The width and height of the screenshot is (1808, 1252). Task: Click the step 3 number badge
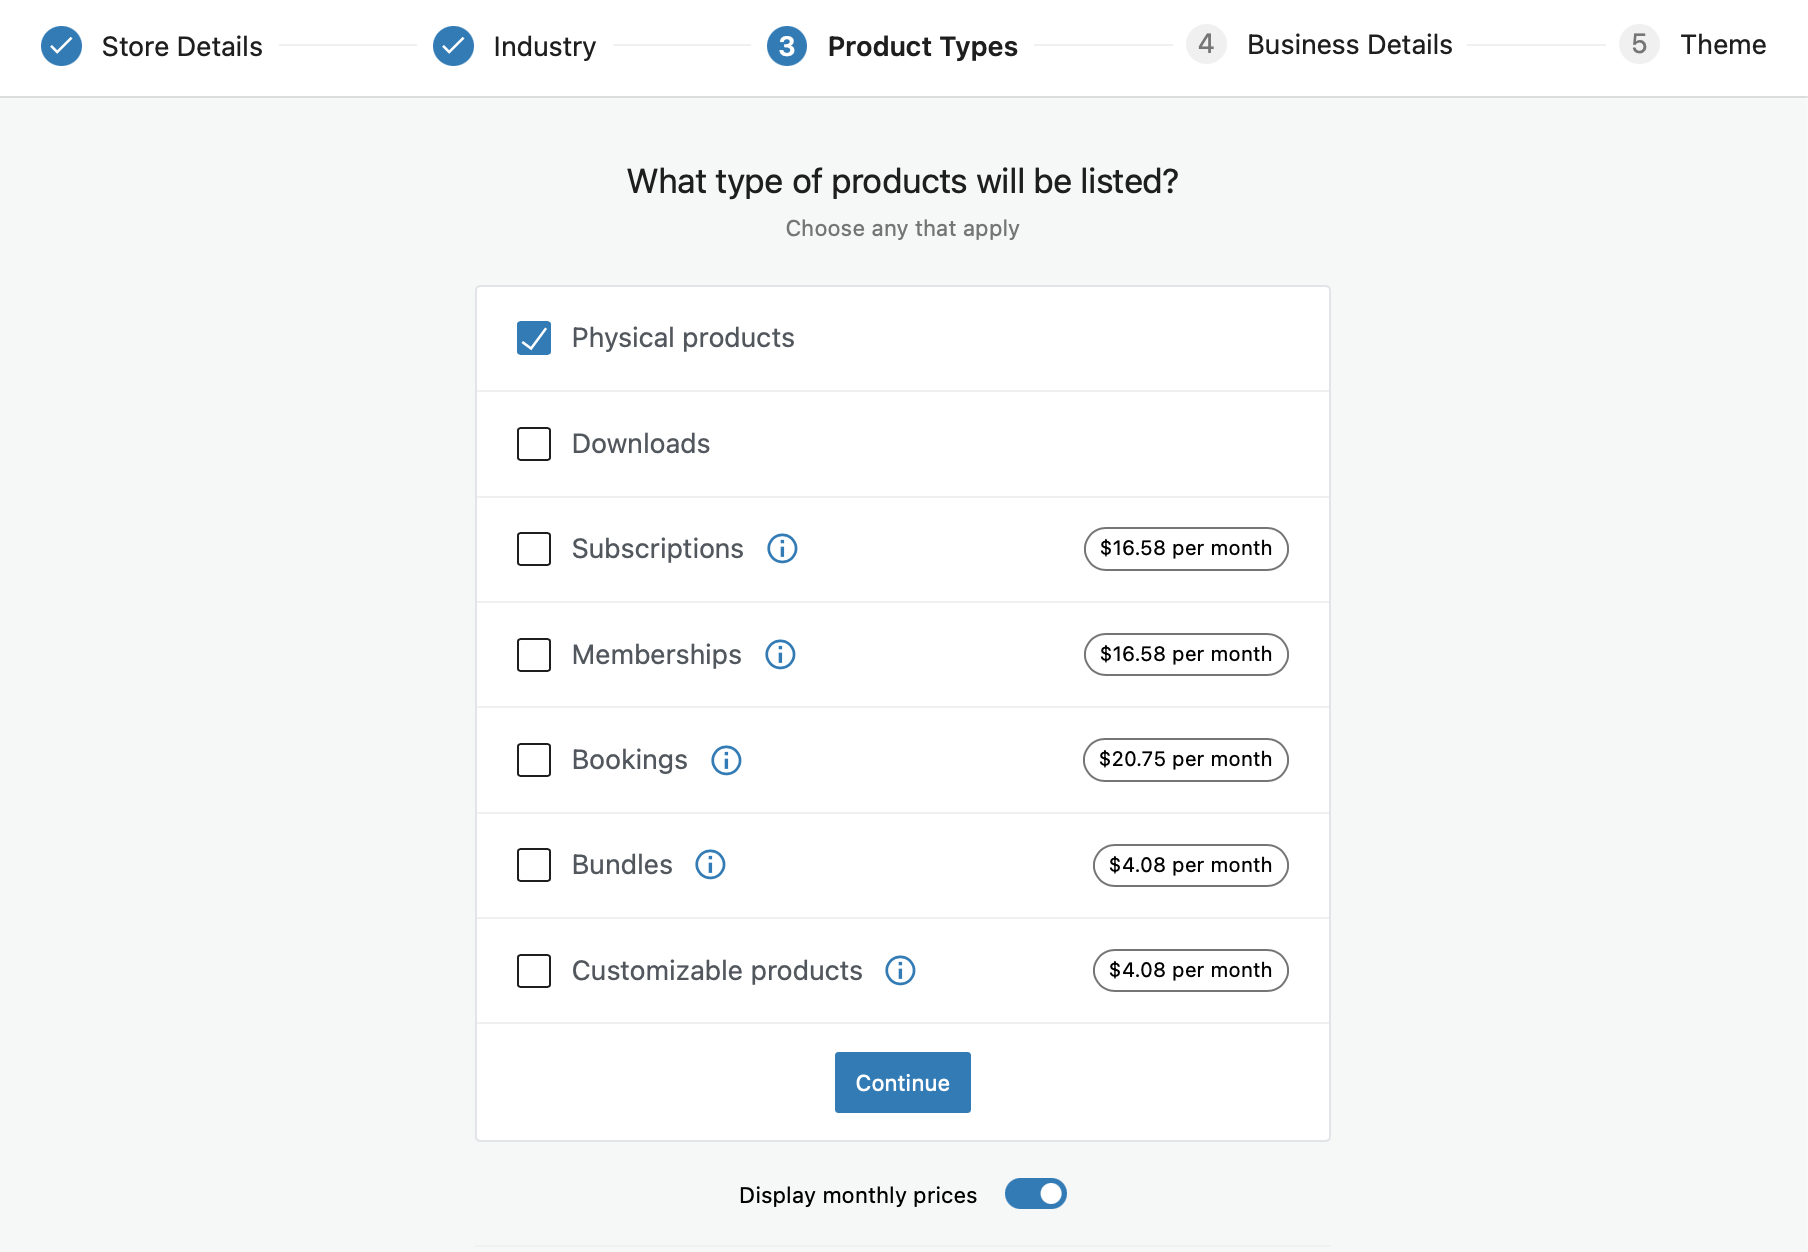click(787, 46)
